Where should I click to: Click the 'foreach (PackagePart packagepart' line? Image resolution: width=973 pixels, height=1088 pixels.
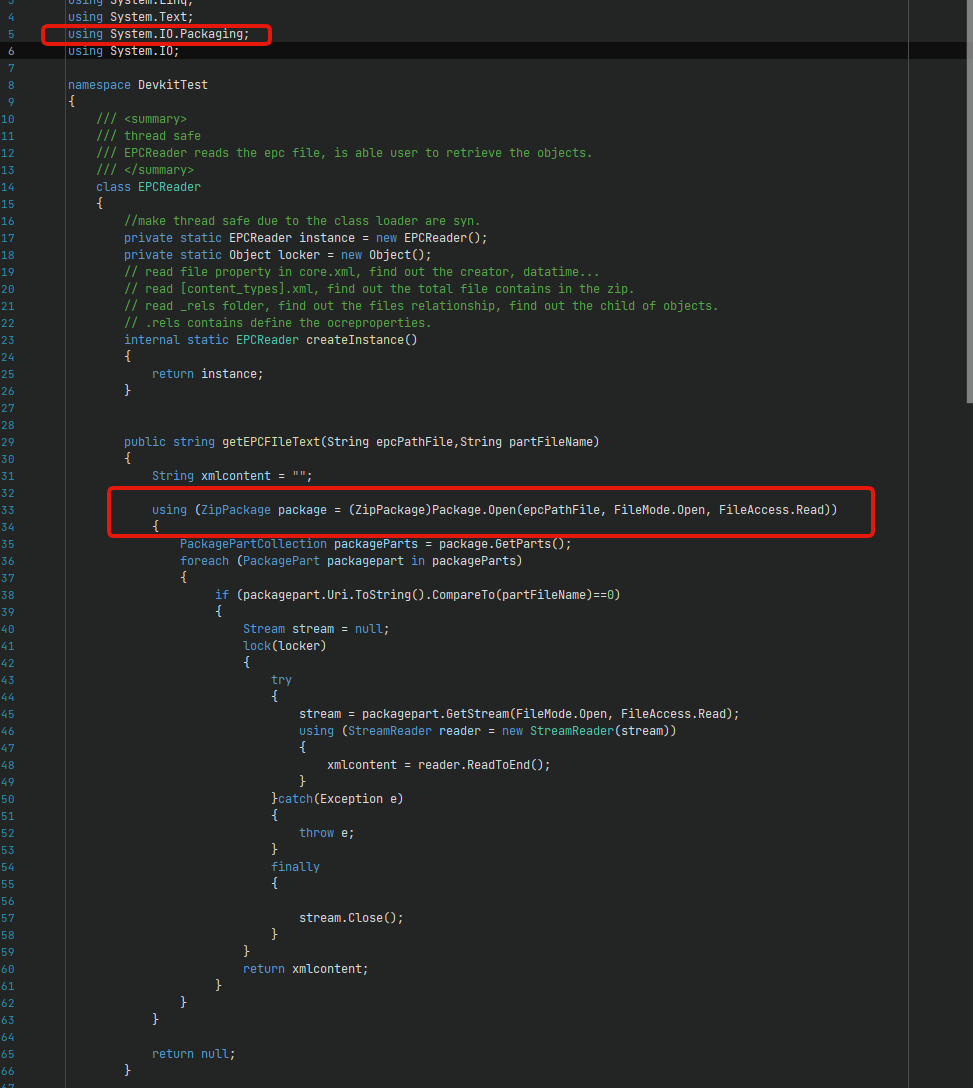(x=351, y=561)
